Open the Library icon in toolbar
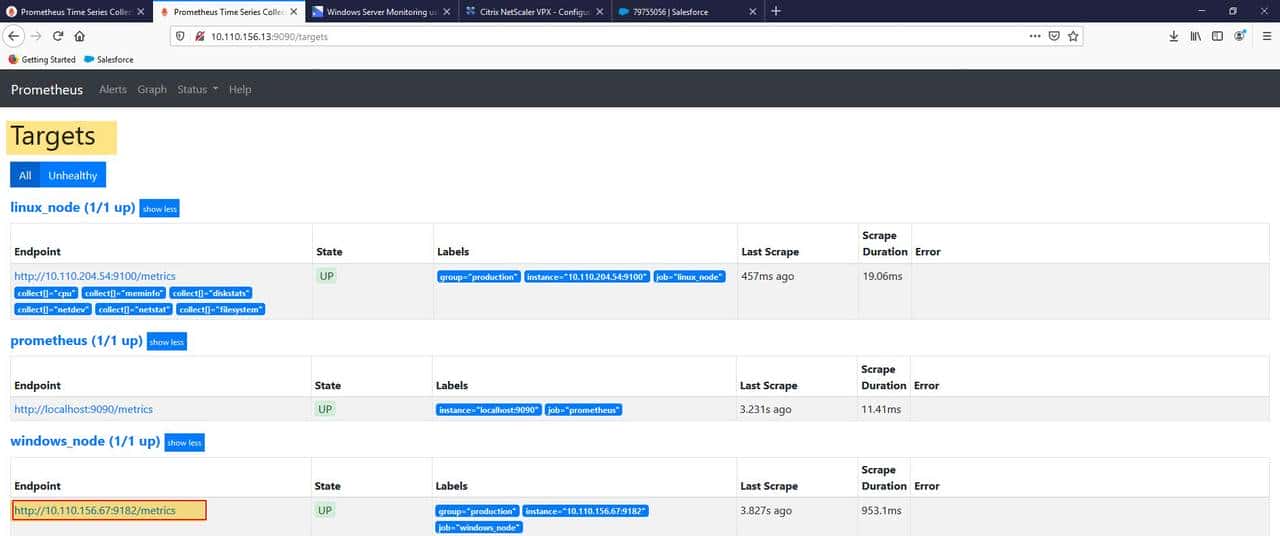The width and height of the screenshot is (1280, 536). click(1195, 36)
